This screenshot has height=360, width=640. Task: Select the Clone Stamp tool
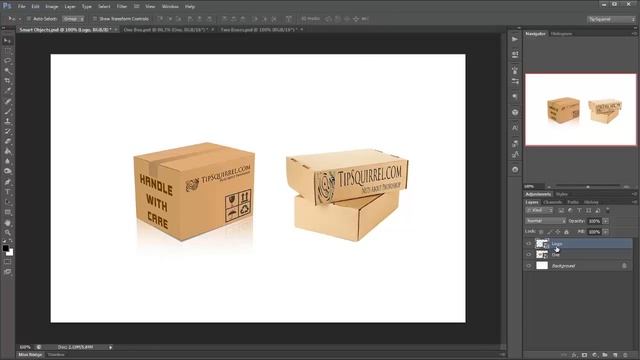[x=7, y=121]
